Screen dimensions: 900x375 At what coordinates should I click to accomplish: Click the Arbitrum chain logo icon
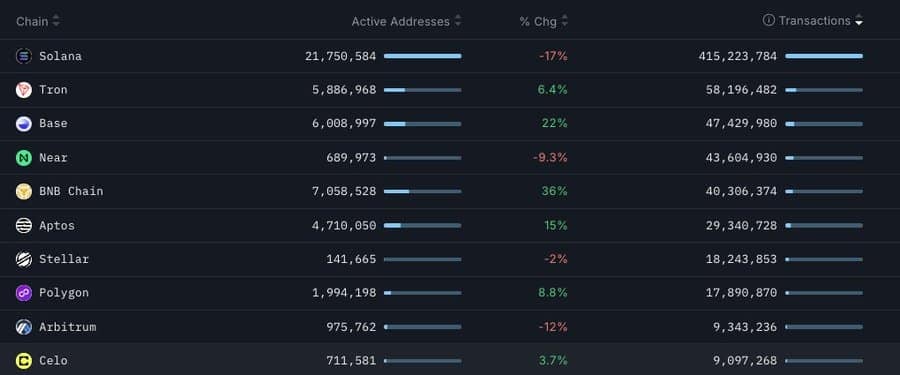(x=24, y=327)
